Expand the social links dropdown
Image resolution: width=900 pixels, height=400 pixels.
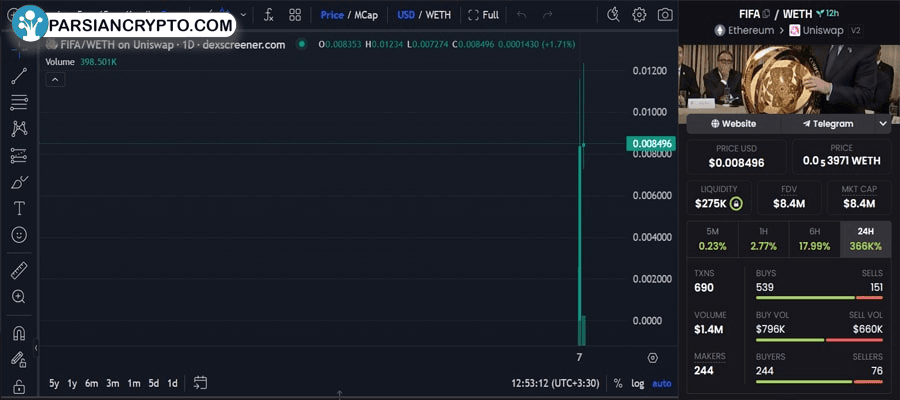[x=883, y=123]
